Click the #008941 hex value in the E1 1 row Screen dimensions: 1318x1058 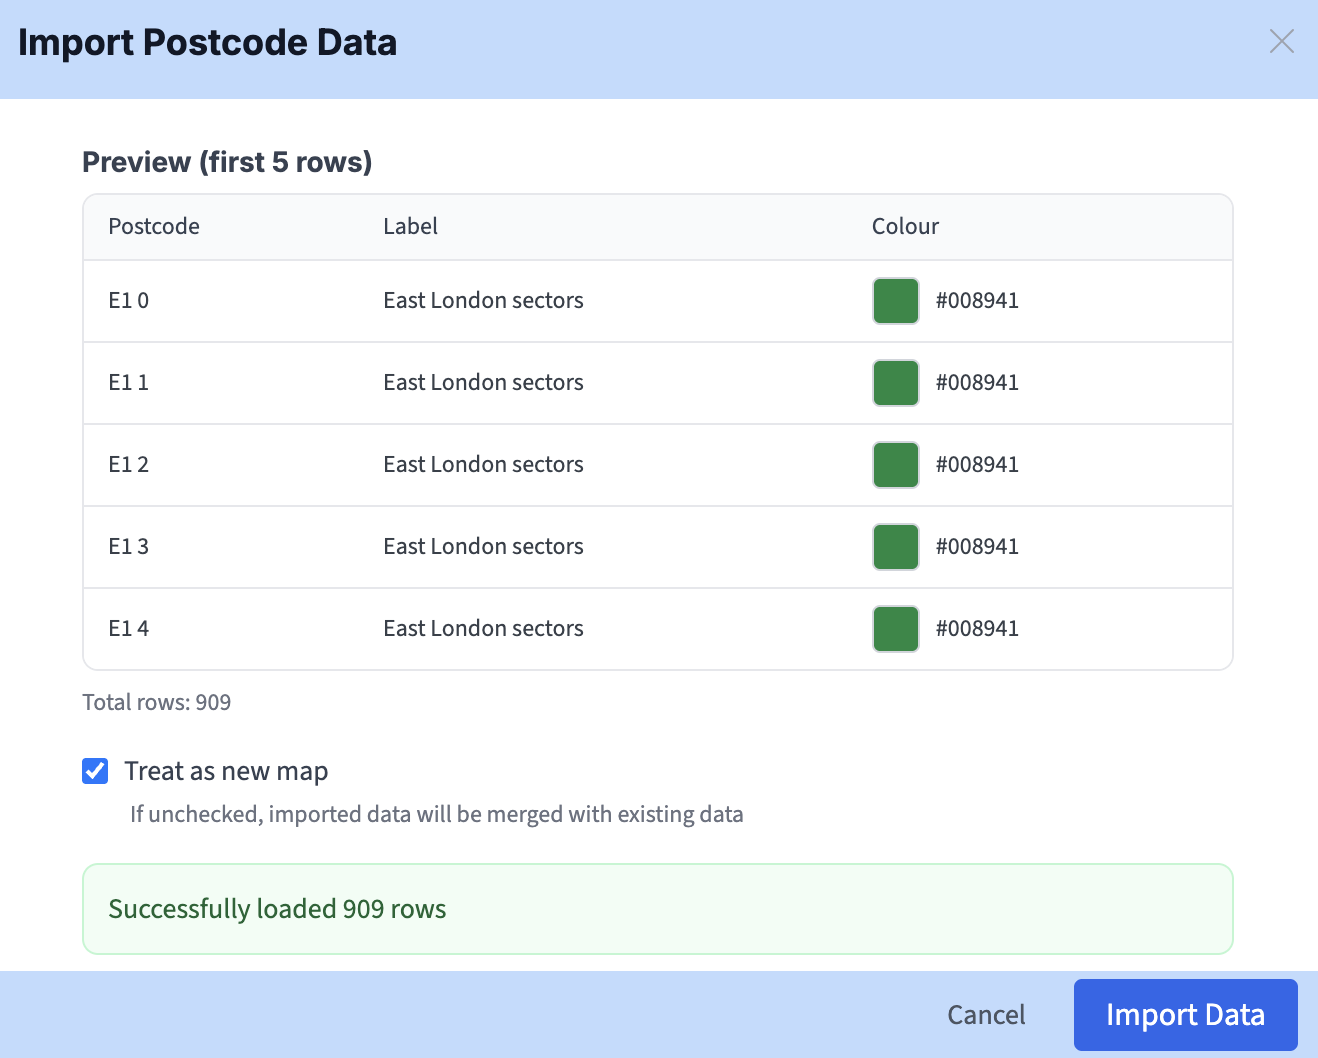click(x=977, y=383)
